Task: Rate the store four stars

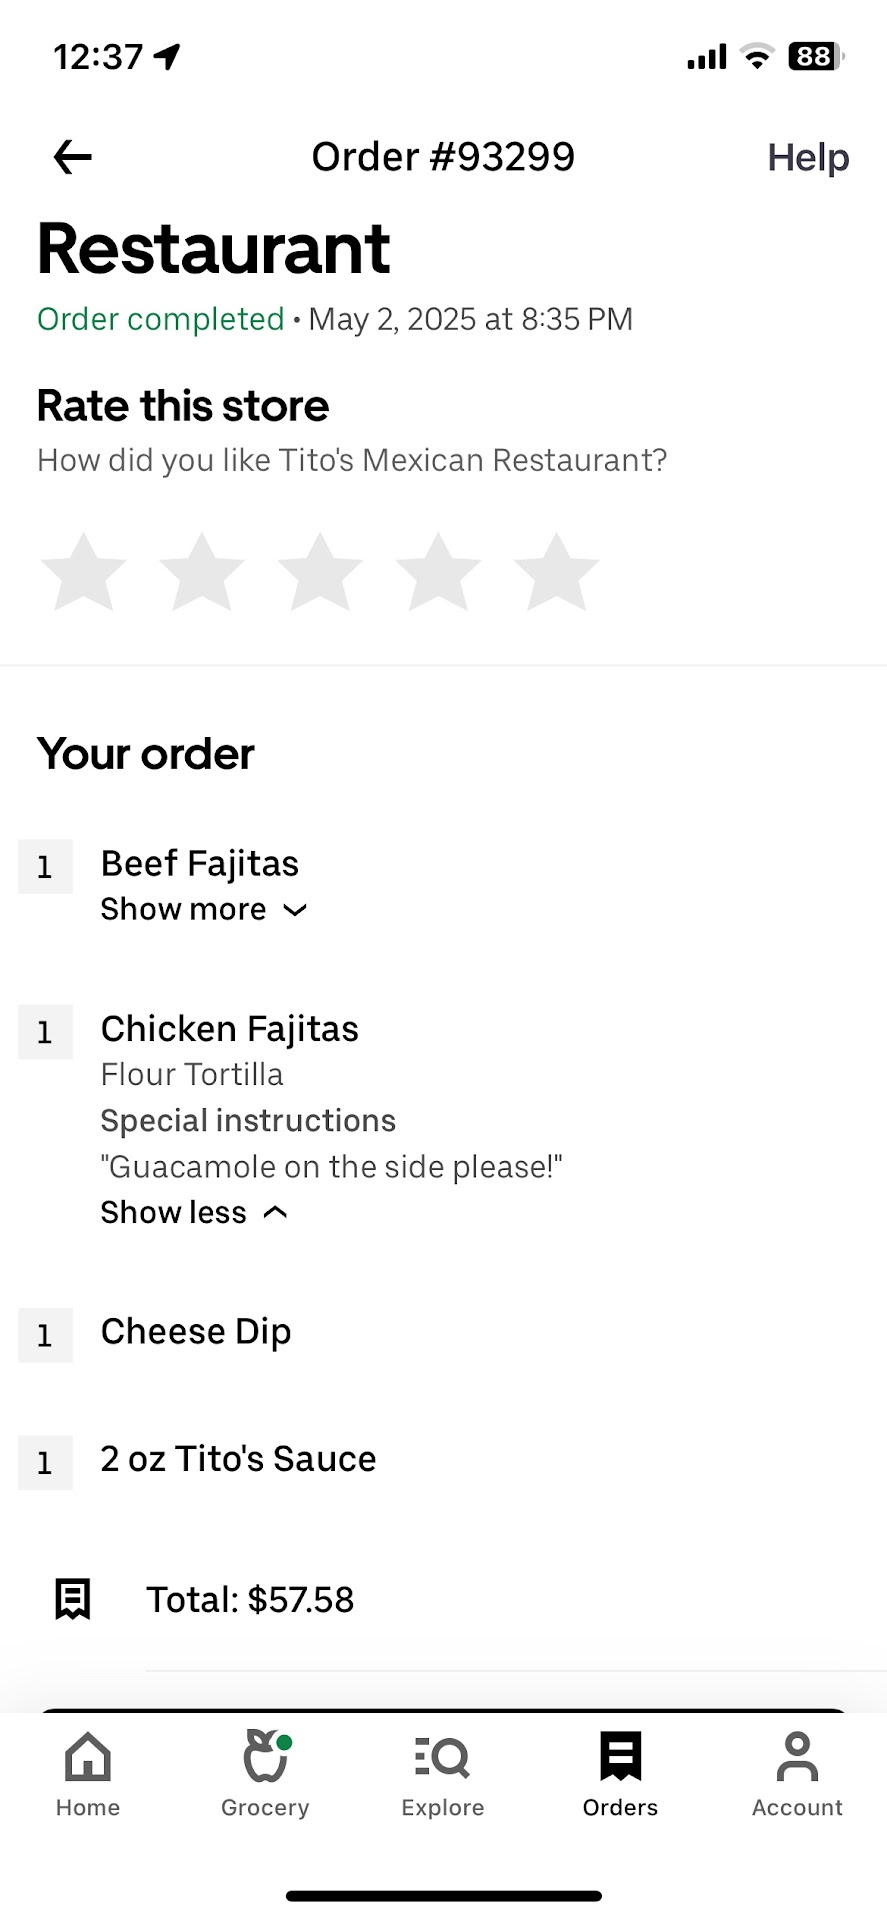Action: click(438, 572)
